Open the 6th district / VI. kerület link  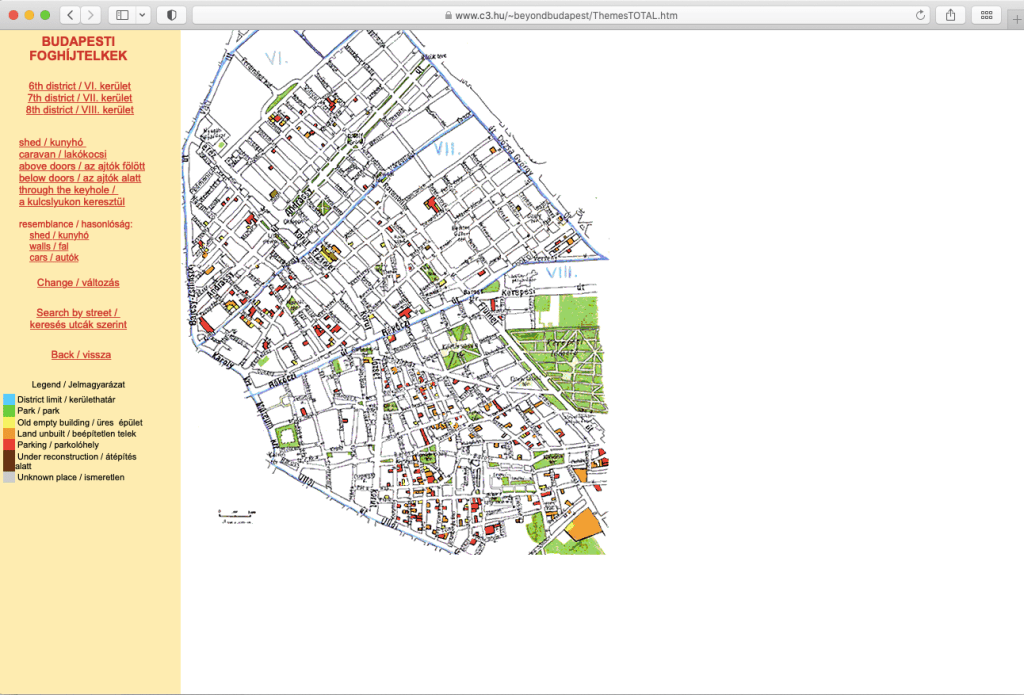[80, 86]
